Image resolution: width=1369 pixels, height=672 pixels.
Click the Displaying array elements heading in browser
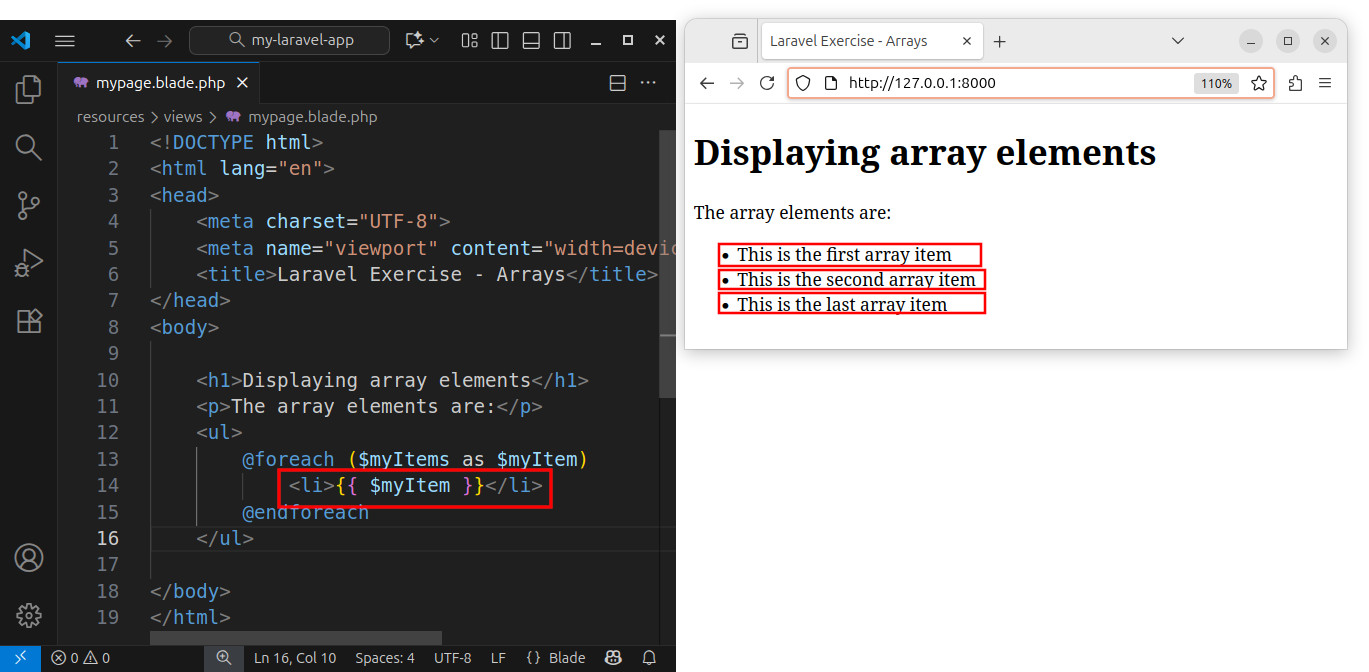(x=925, y=153)
